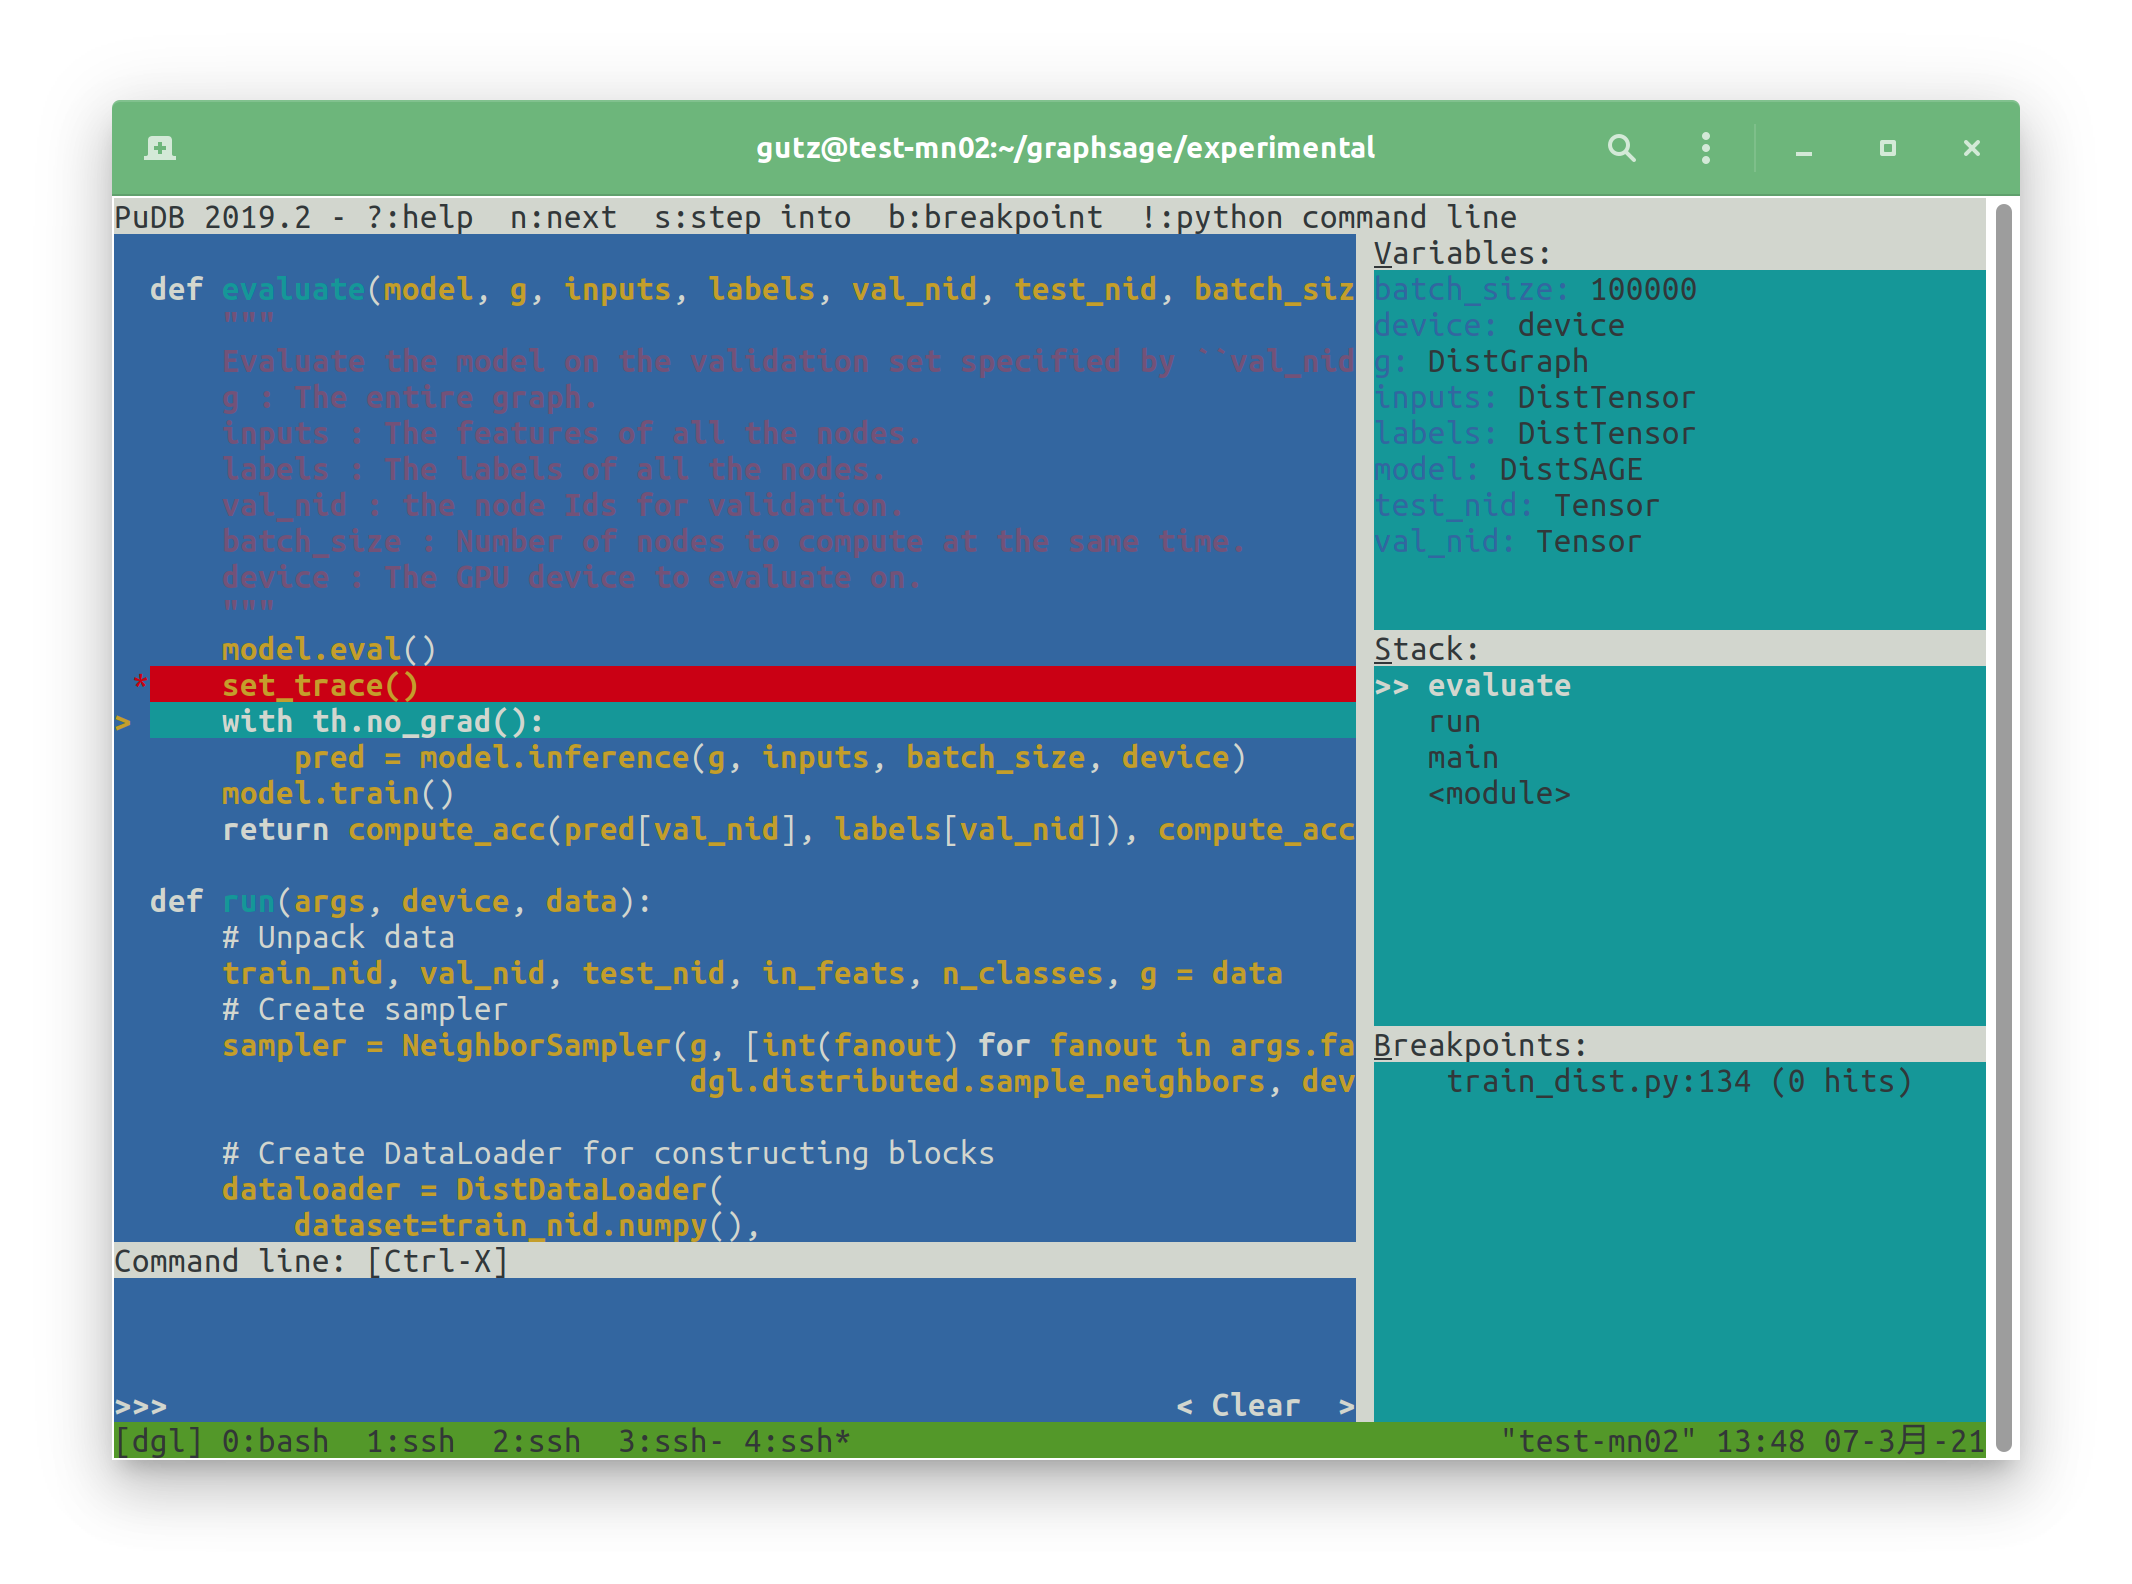Select the inputs: DistTensor variable
The image size is (2132, 1584).
1680,397
